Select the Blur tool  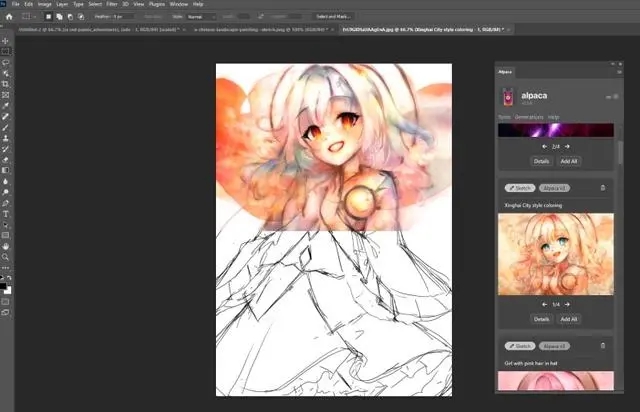[5, 181]
